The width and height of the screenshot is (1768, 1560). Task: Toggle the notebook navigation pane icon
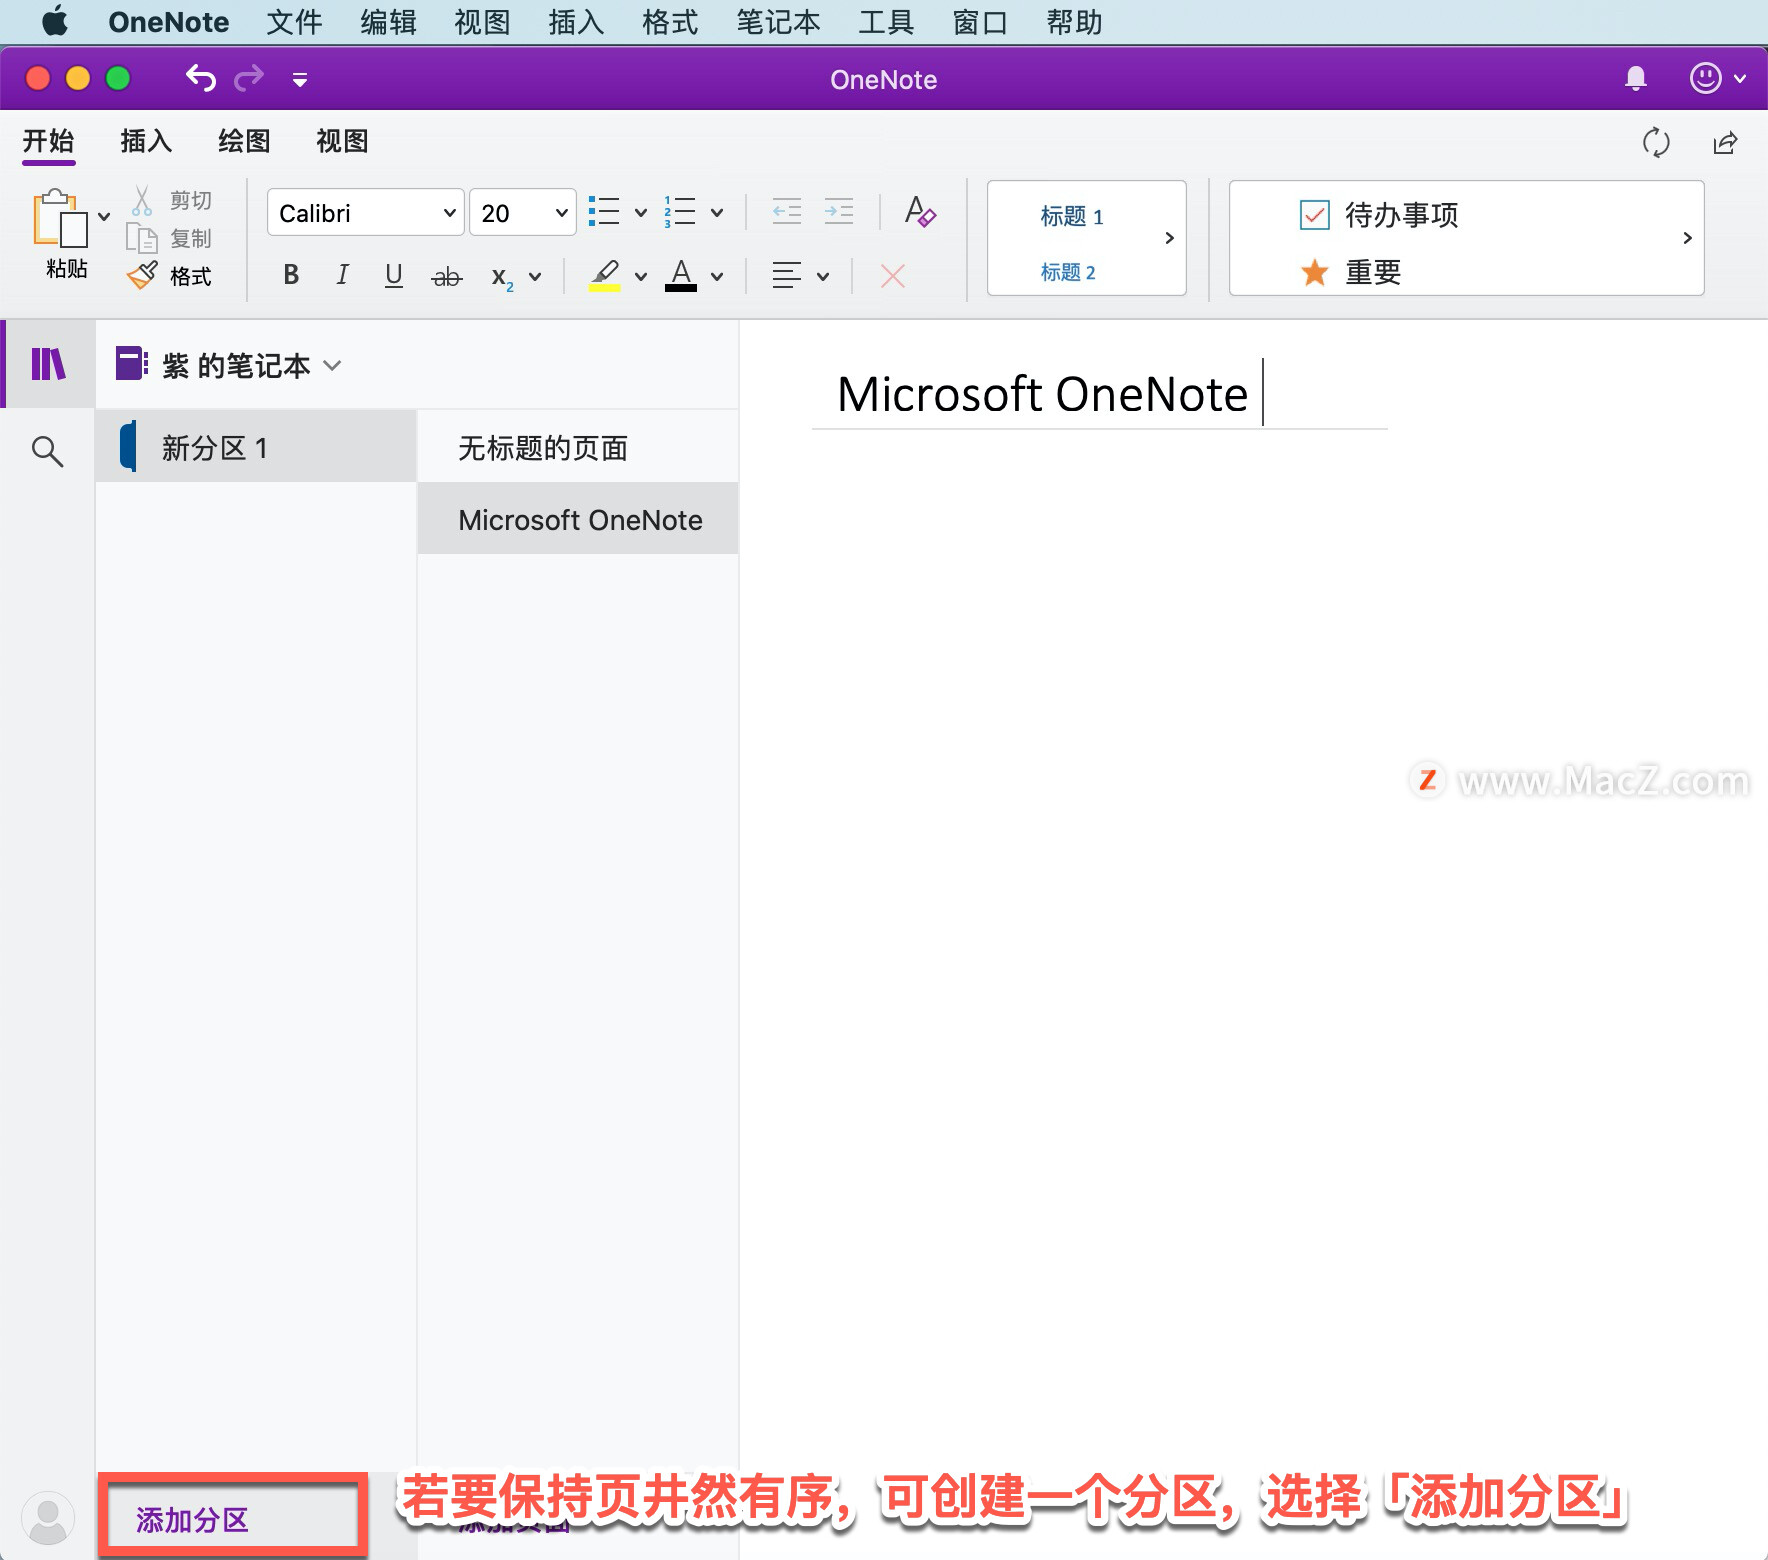48,364
